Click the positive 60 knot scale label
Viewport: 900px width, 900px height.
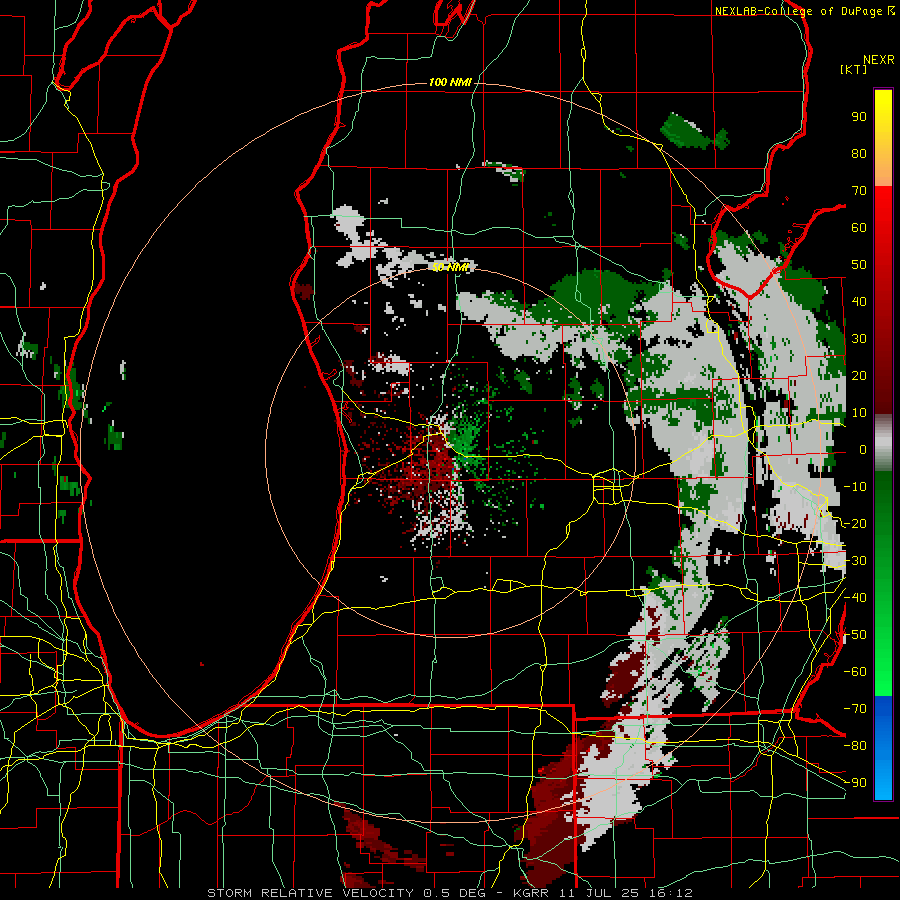pos(859,228)
